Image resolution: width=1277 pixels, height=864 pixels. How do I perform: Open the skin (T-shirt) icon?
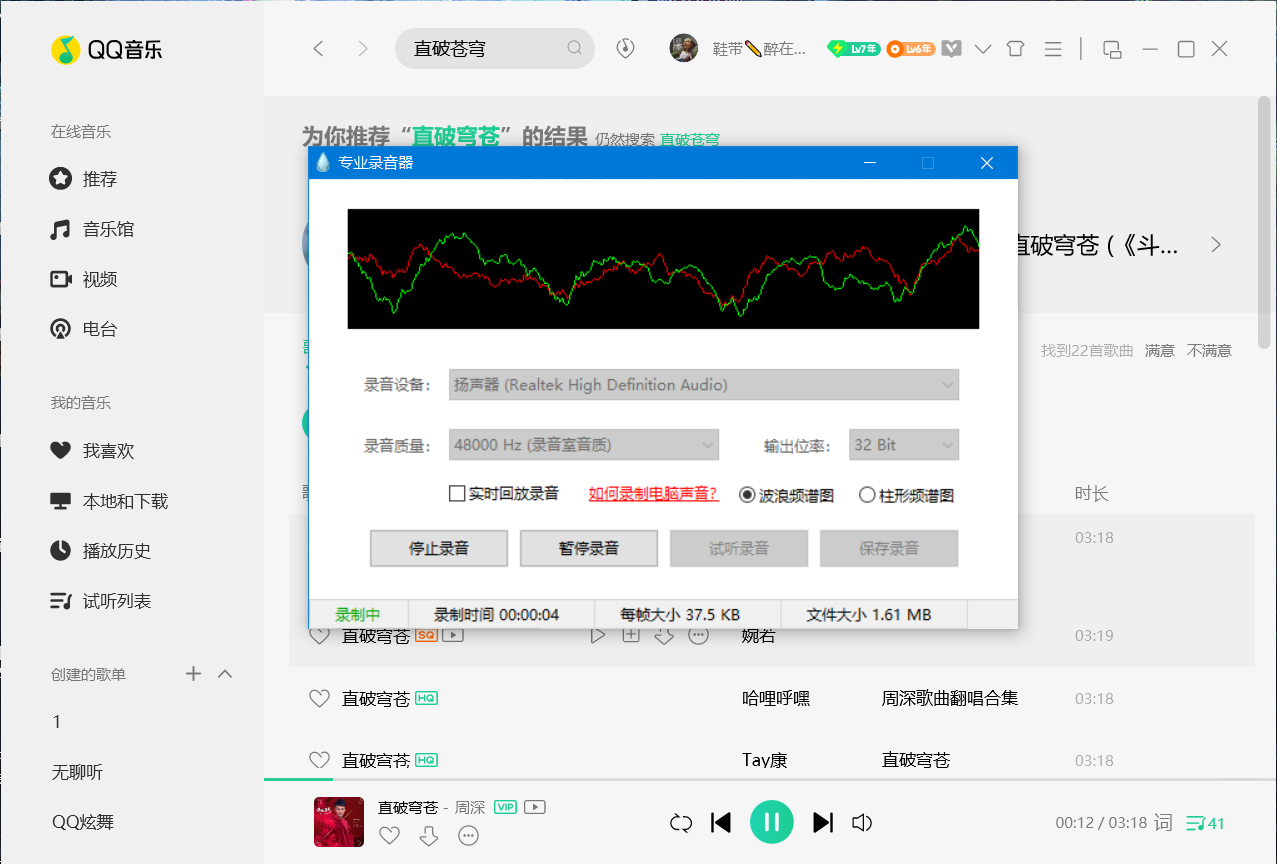click(x=1016, y=48)
